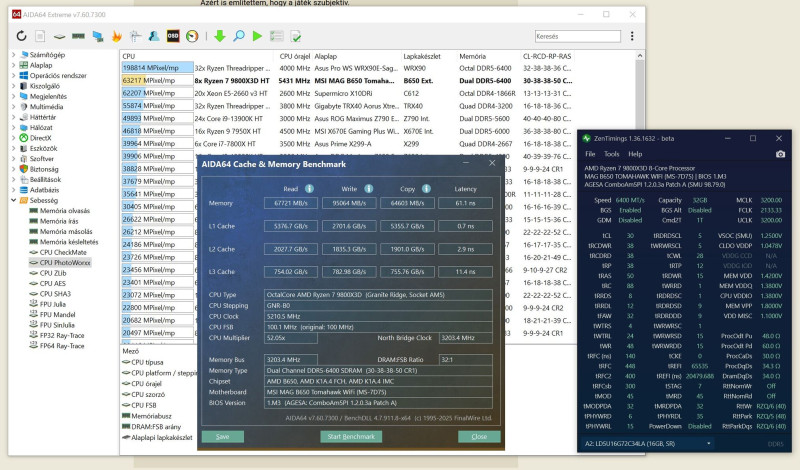Open the three-dot menu in AIDA64
Screen dimensions: 800x470
[632, 36]
